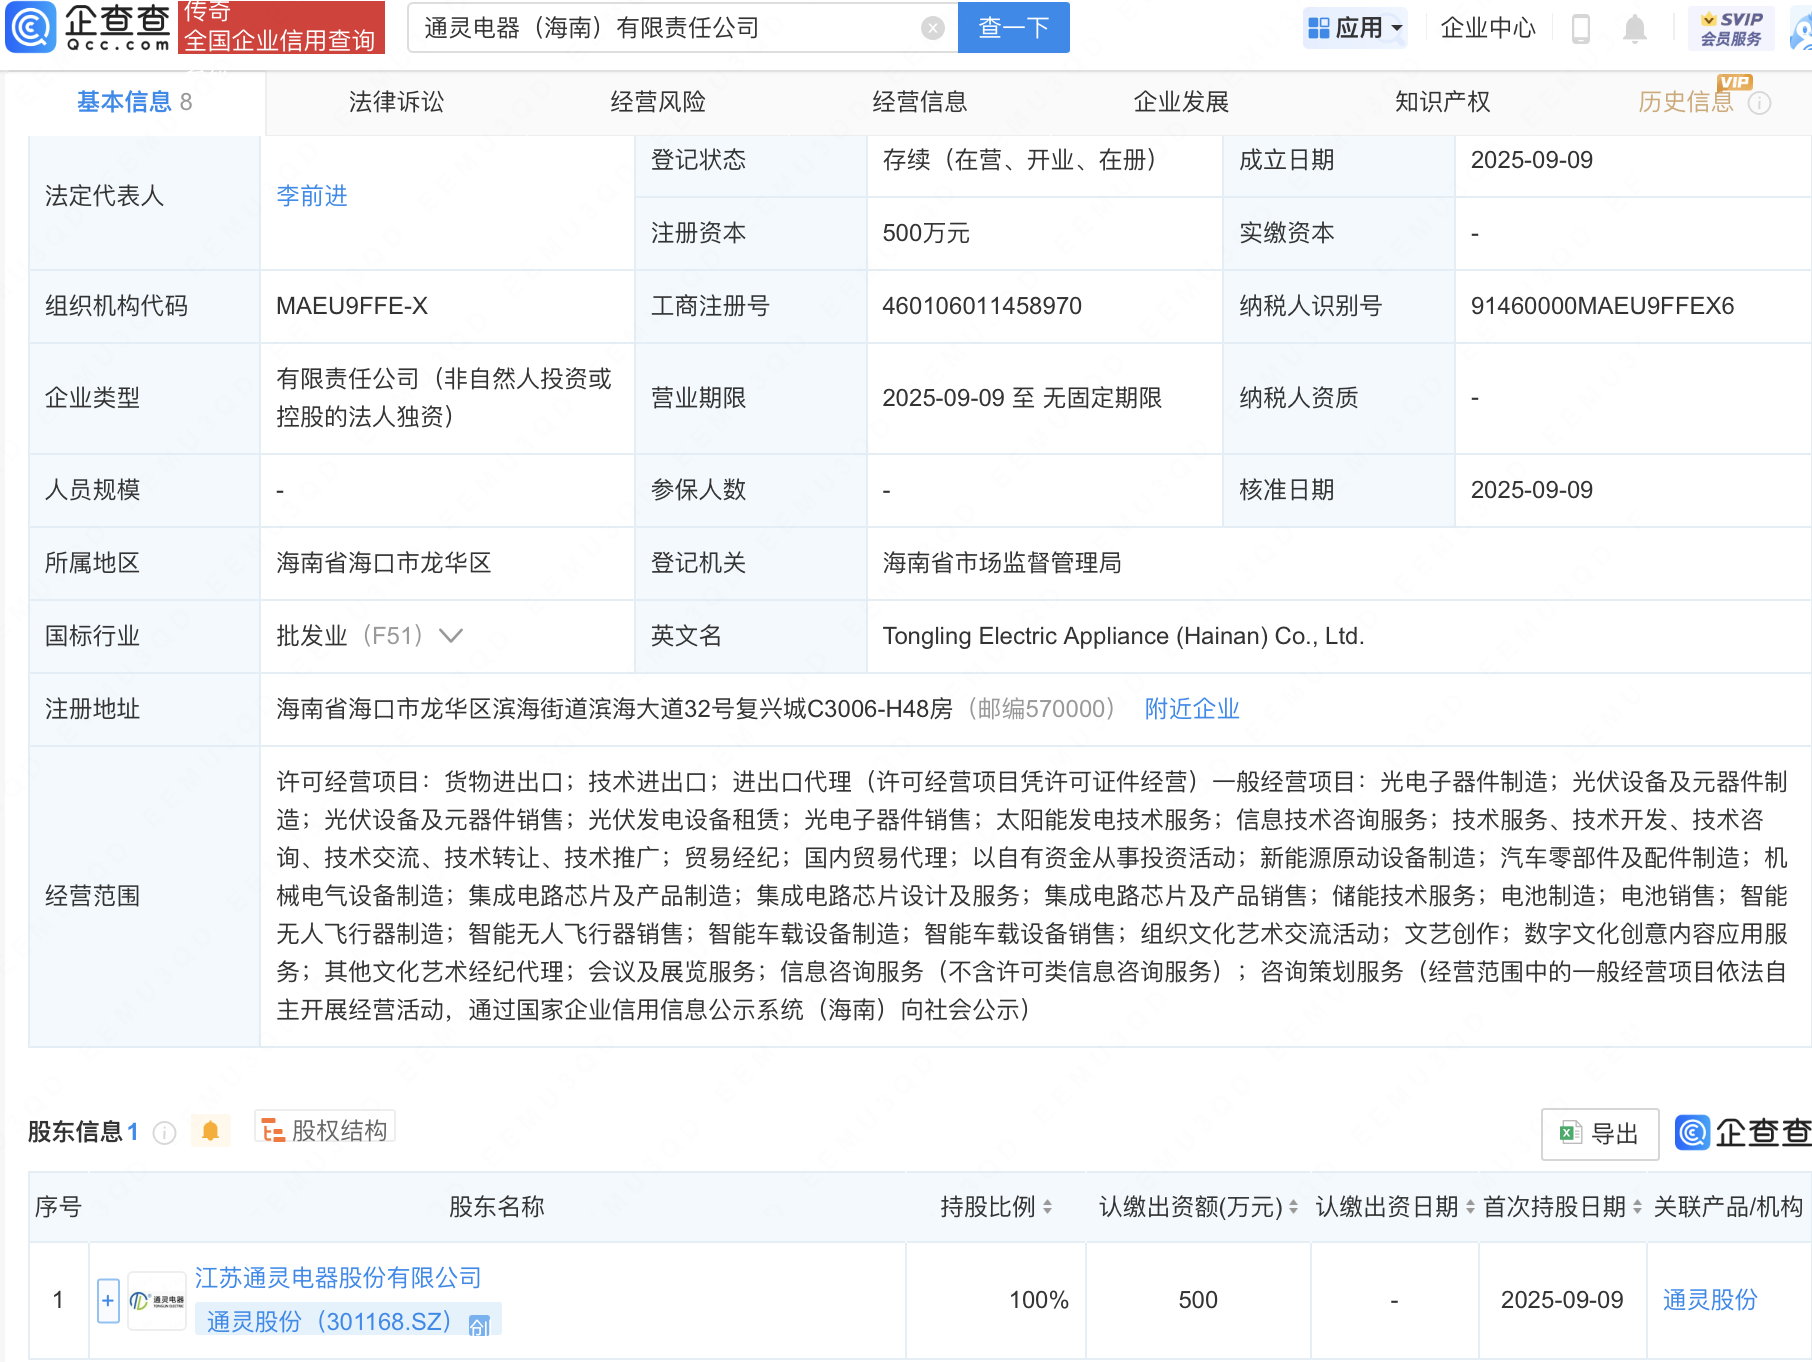Export shareholder data via 导出 button
The height and width of the screenshot is (1362, 1812).
1600,1134
